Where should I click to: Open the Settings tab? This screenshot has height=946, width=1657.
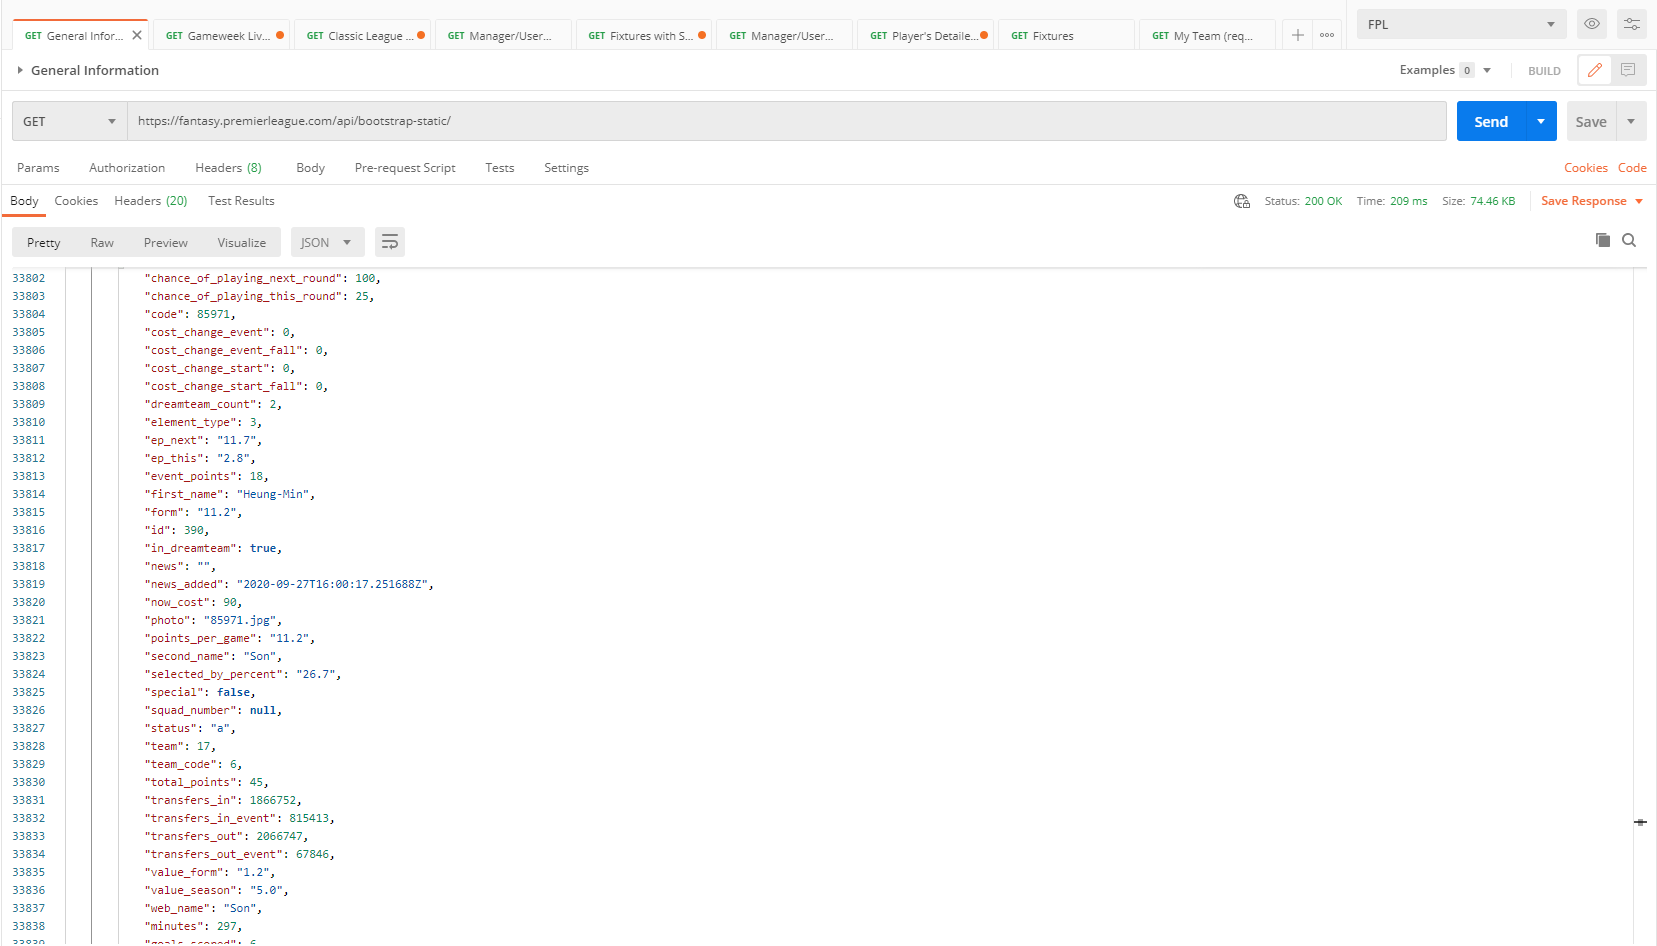tap(566, 168)
